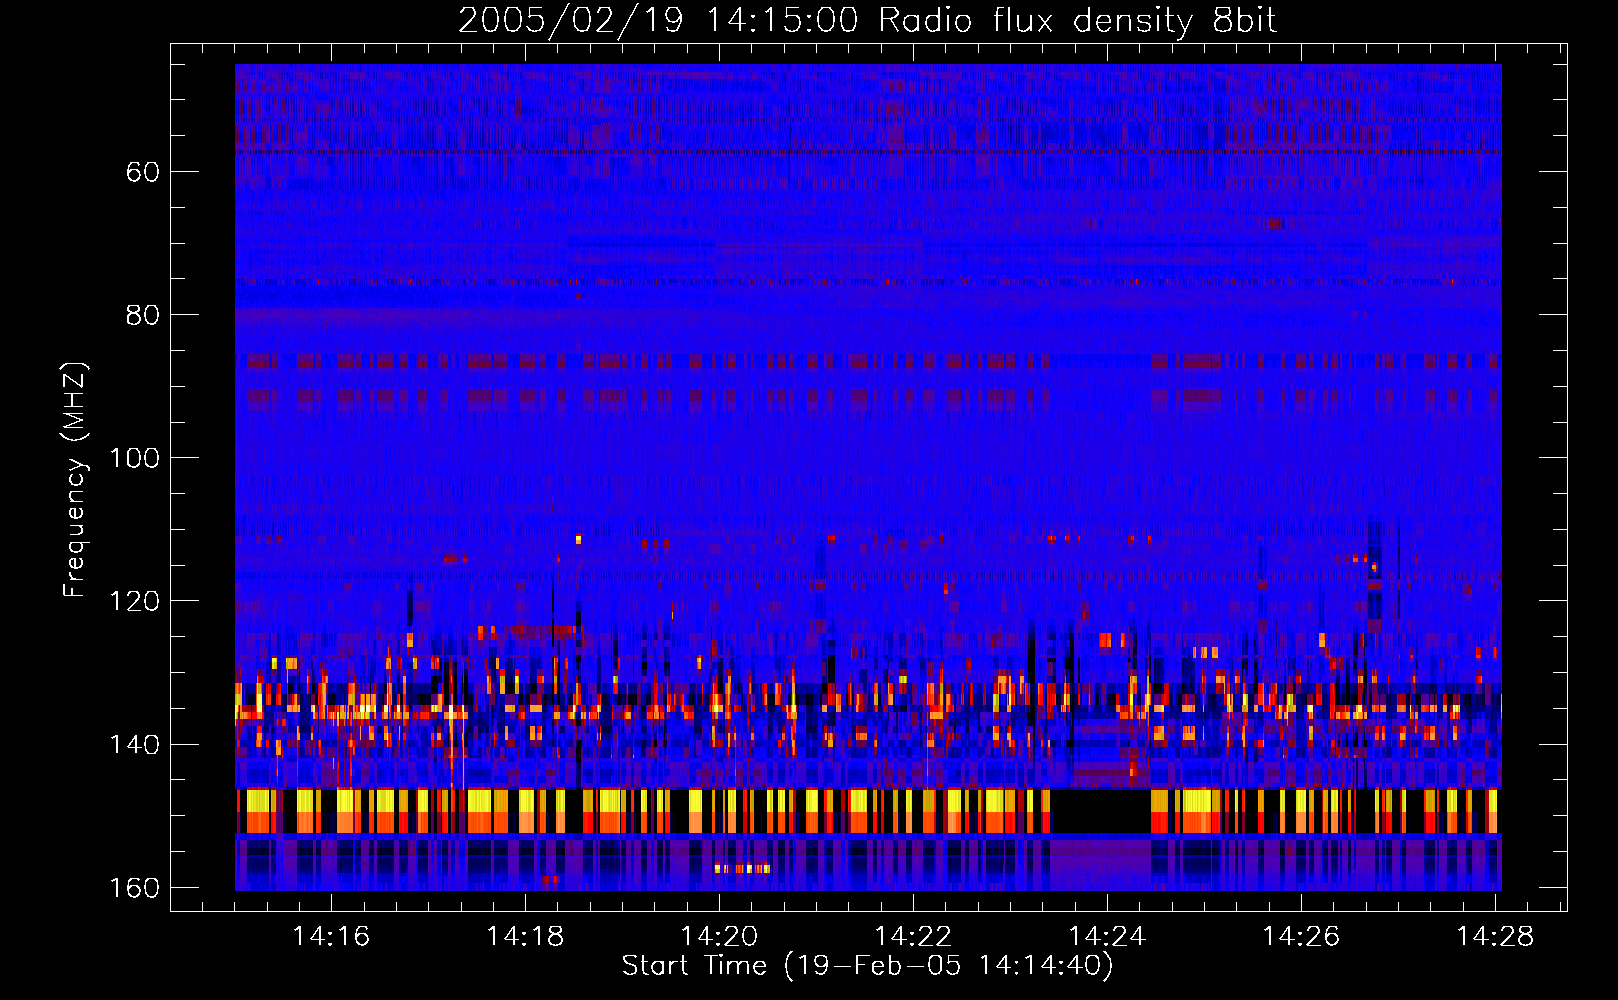1618x1000 pixels.
Task: Click the 14:28 time tick label
Action: [x=1495, y=936]
